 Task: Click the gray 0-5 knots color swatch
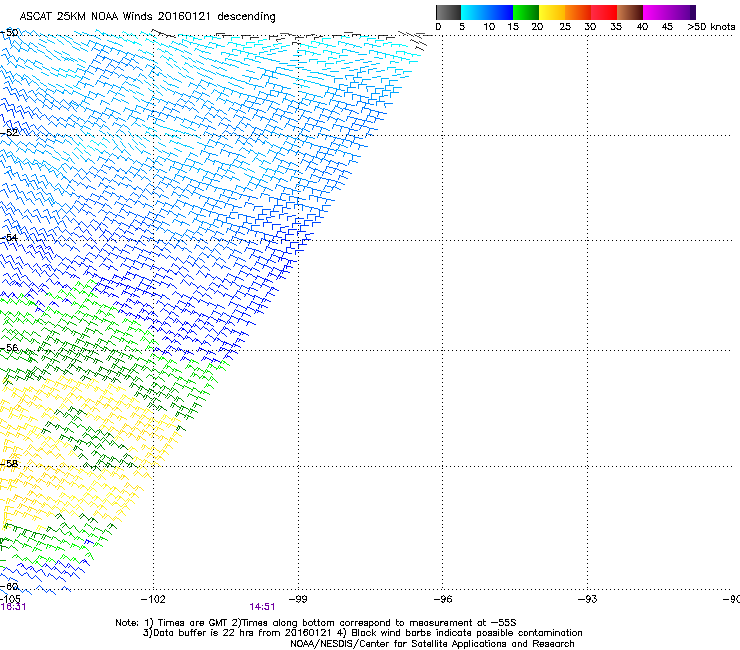click(448, 12)
